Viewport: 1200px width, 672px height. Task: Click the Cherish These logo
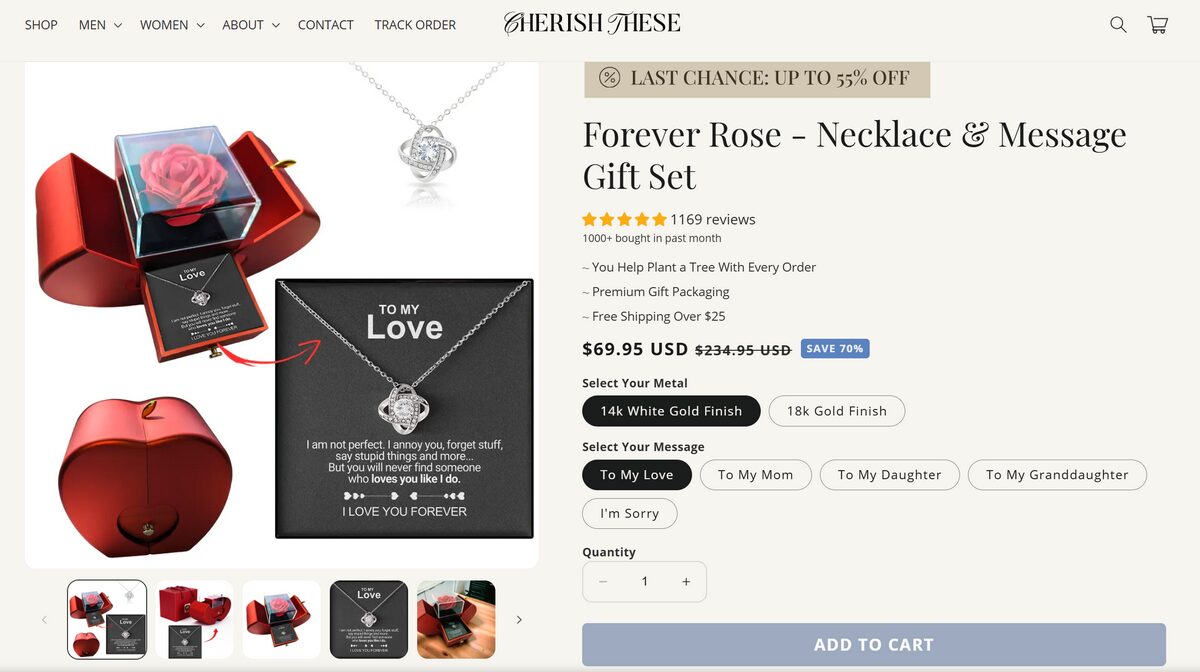(592, 22)
